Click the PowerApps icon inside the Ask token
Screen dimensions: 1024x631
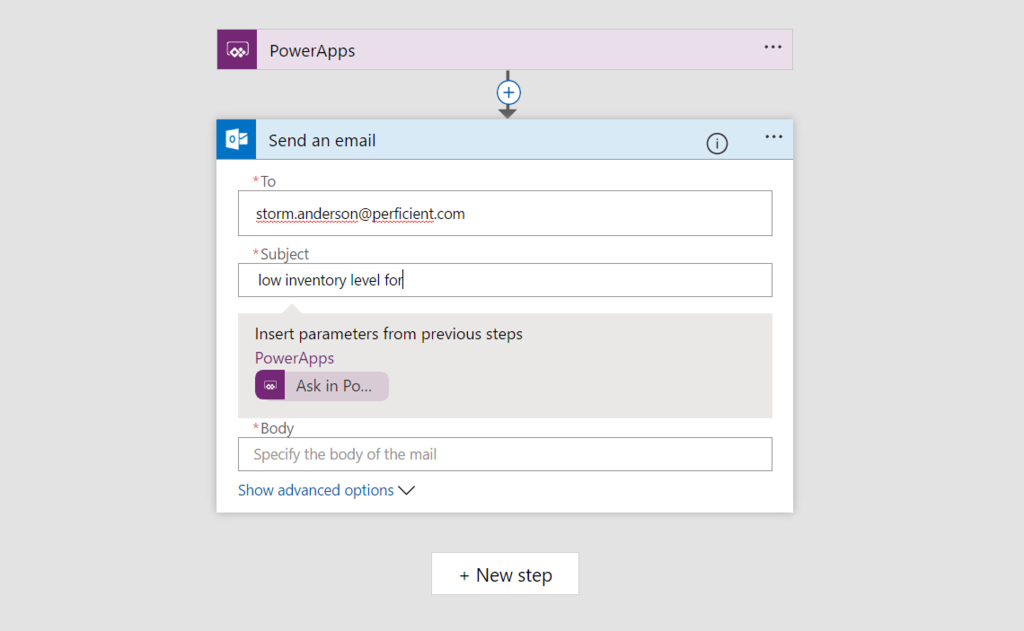tap(269, 386)
